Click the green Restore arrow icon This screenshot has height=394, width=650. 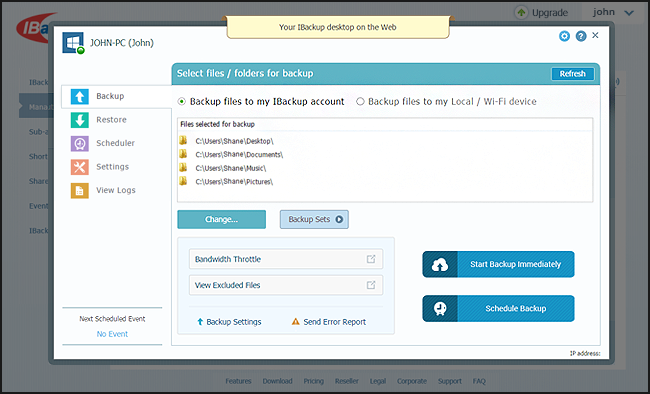point(80,120)
